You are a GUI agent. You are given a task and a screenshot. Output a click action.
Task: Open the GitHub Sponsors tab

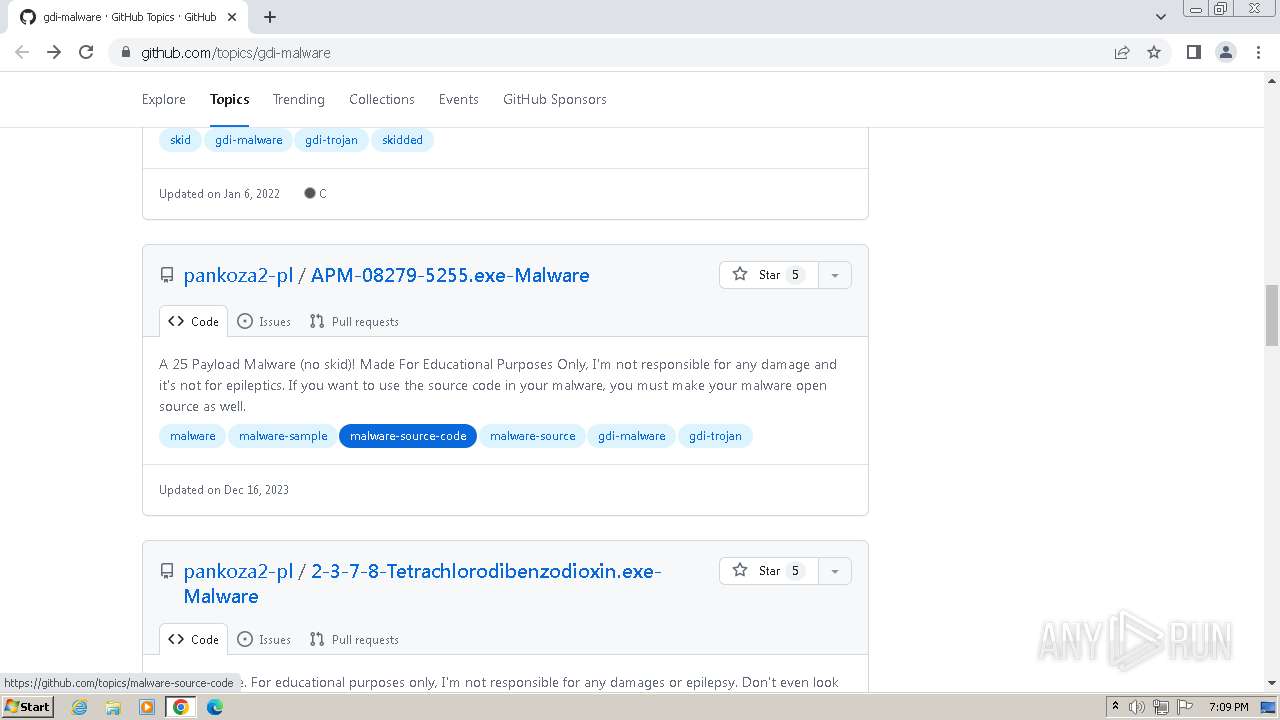[555, 99]
